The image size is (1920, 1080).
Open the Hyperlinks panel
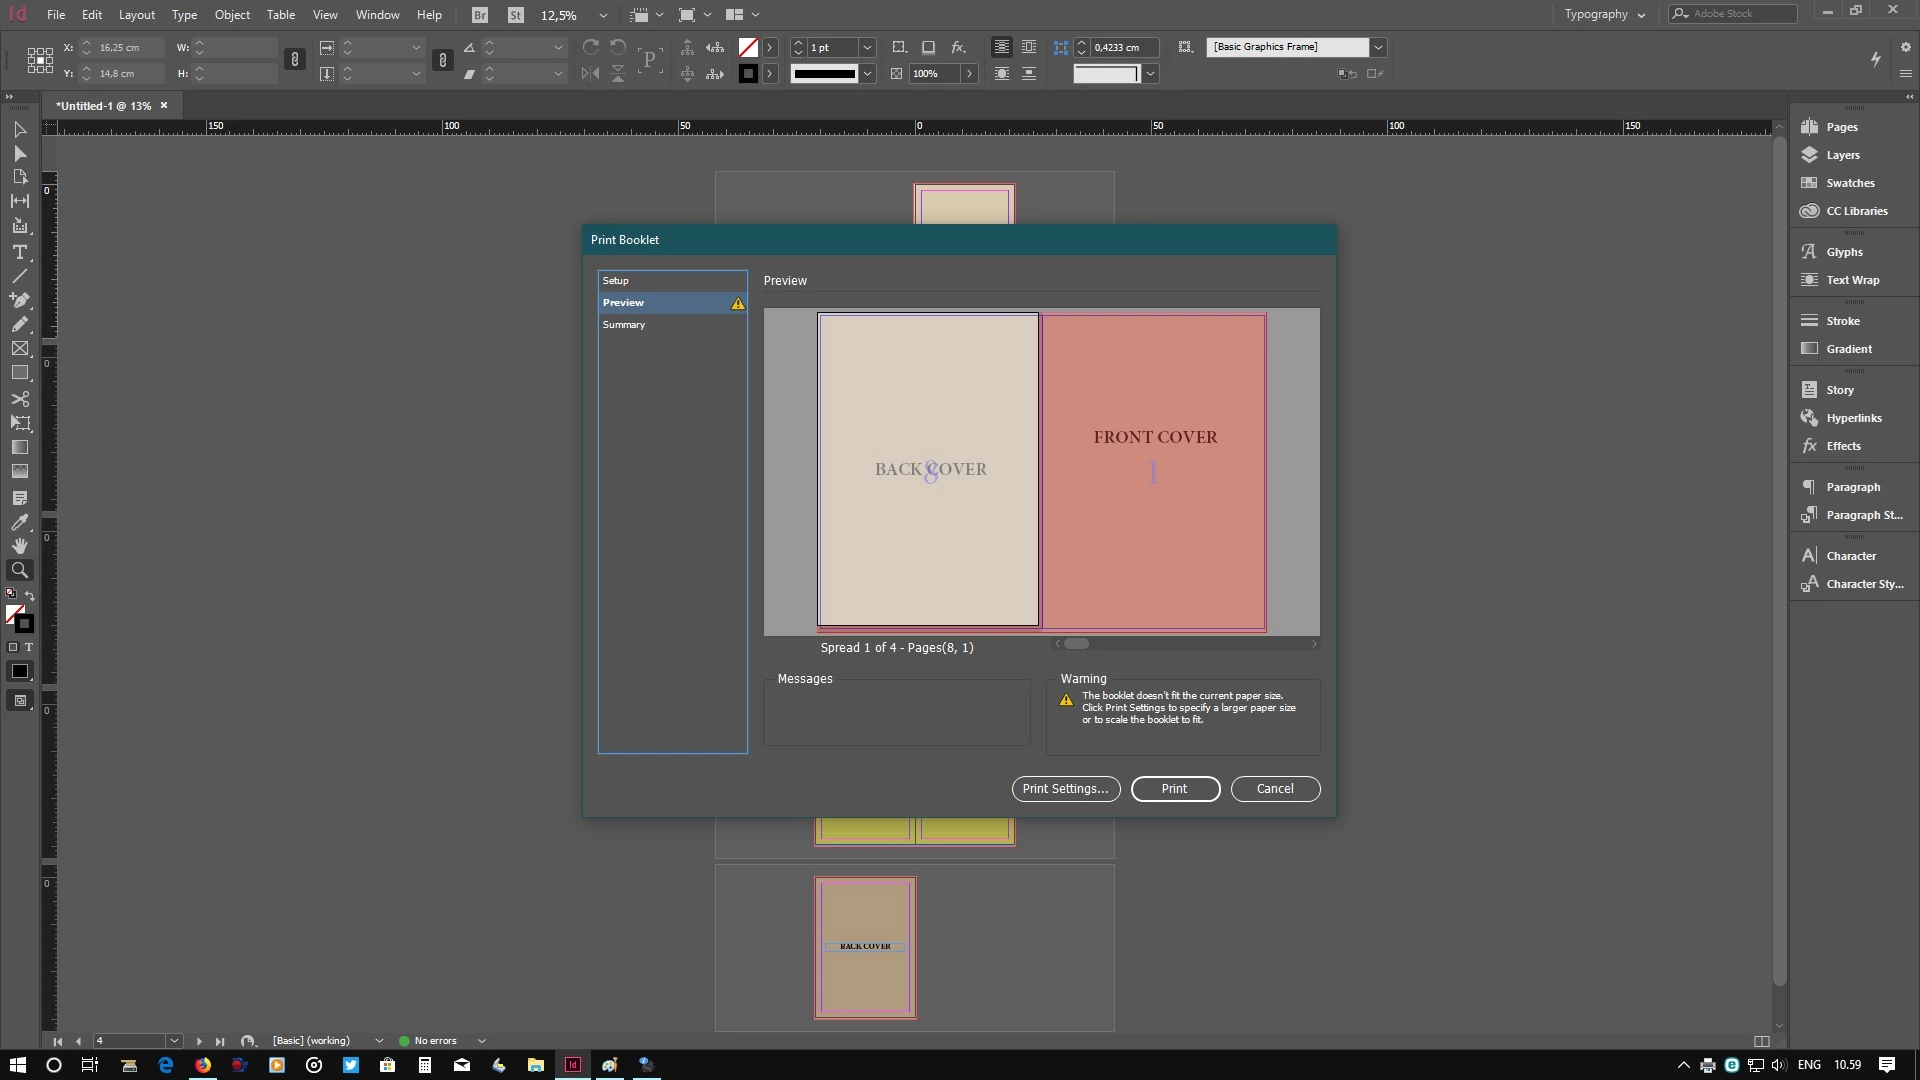click(x=1853, y=418)
